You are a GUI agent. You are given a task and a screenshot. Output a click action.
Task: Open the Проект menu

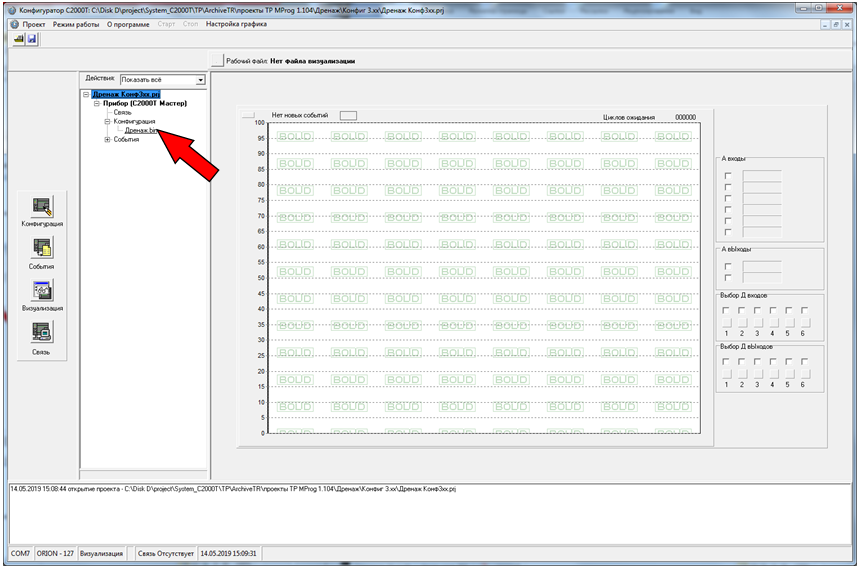34,23
